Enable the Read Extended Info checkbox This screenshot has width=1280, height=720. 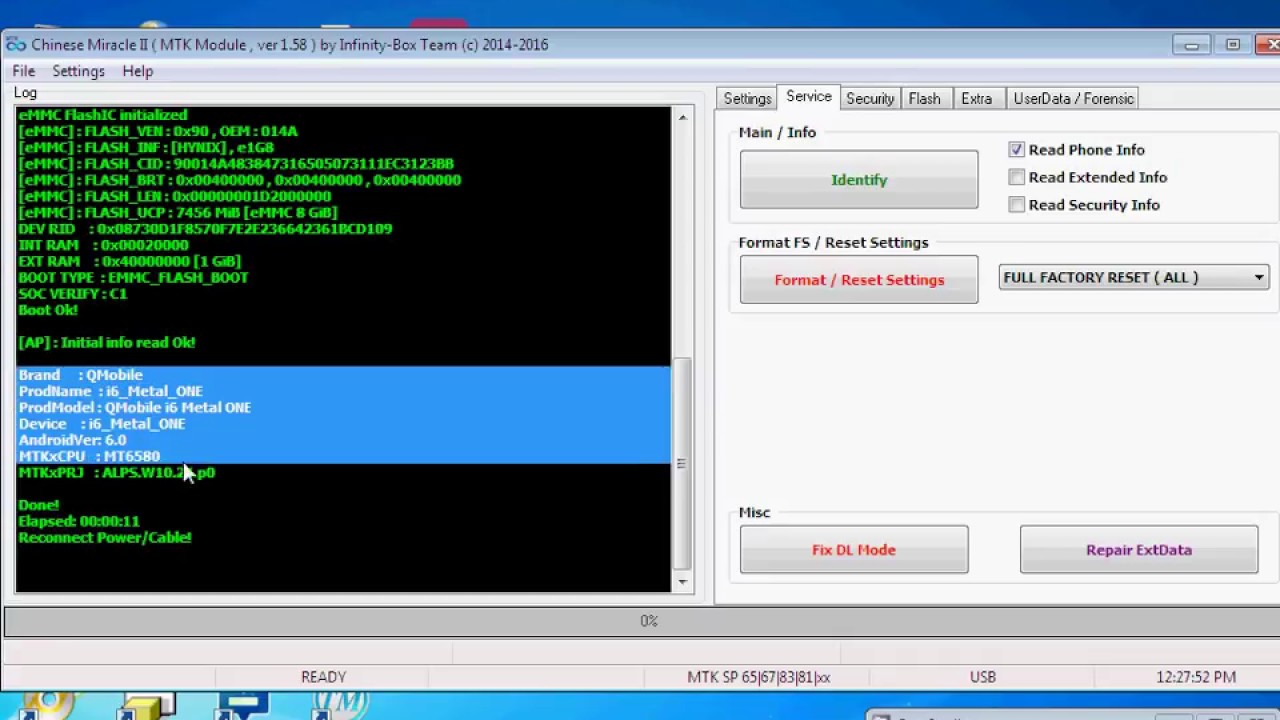point(1017,177)
